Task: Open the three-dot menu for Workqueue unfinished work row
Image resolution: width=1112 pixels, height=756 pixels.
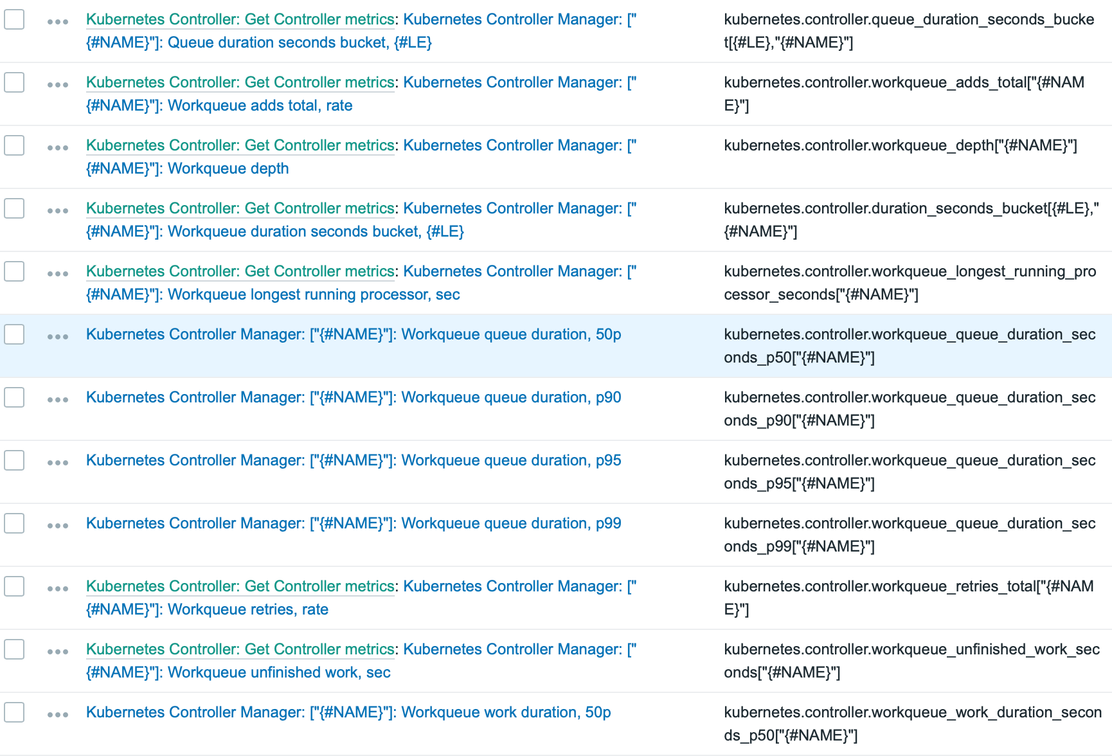Action: point(57,652)
